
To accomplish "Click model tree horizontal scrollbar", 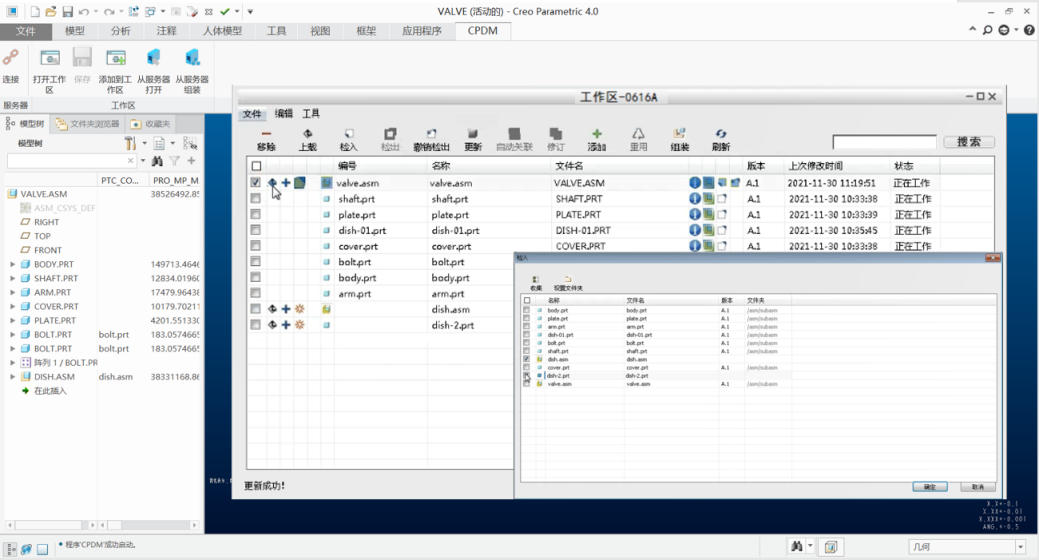I will tap(51, 525).
